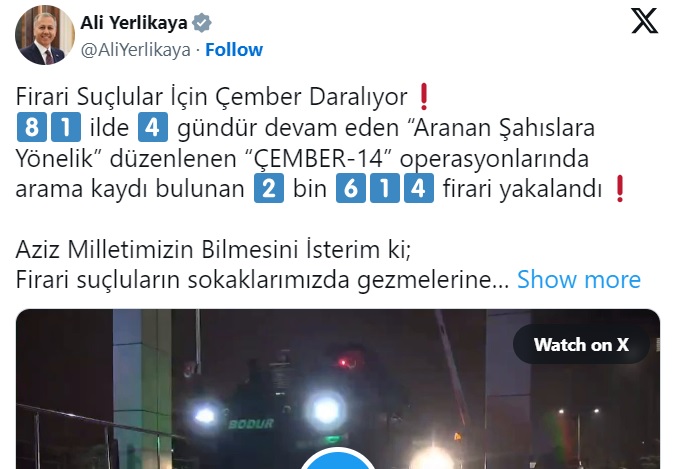680x469 pixels.
Task: Click the keycap 2 emoji before bin
Action: pos(269,188)
